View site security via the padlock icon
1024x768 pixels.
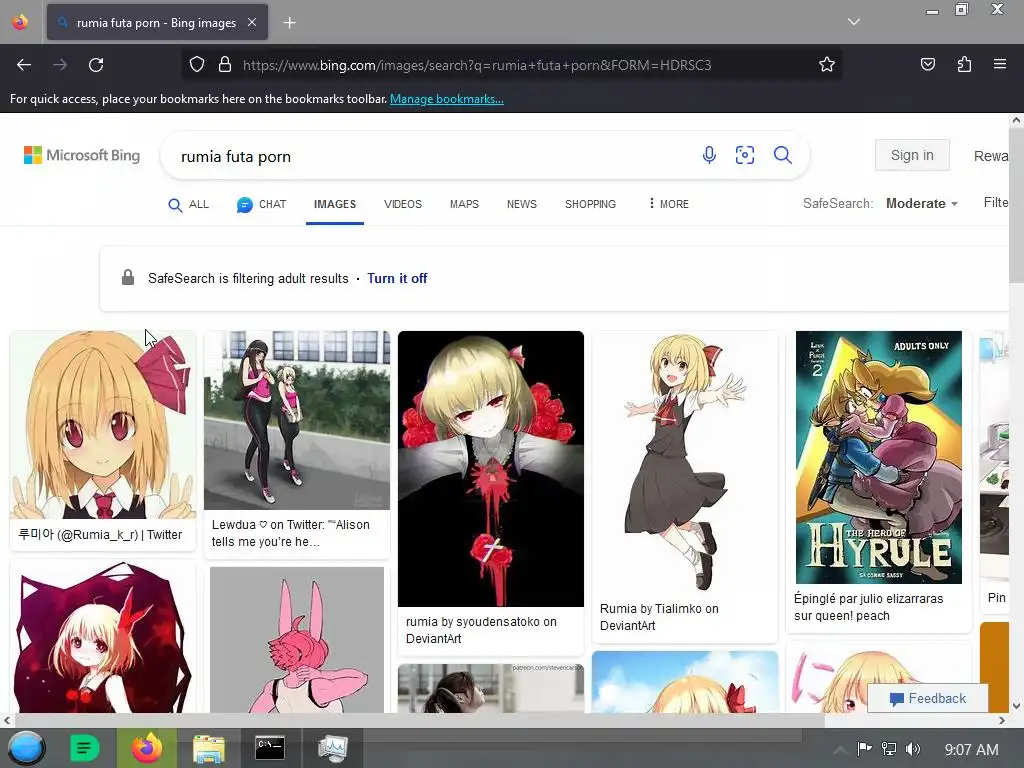click(x=225, y=65)
